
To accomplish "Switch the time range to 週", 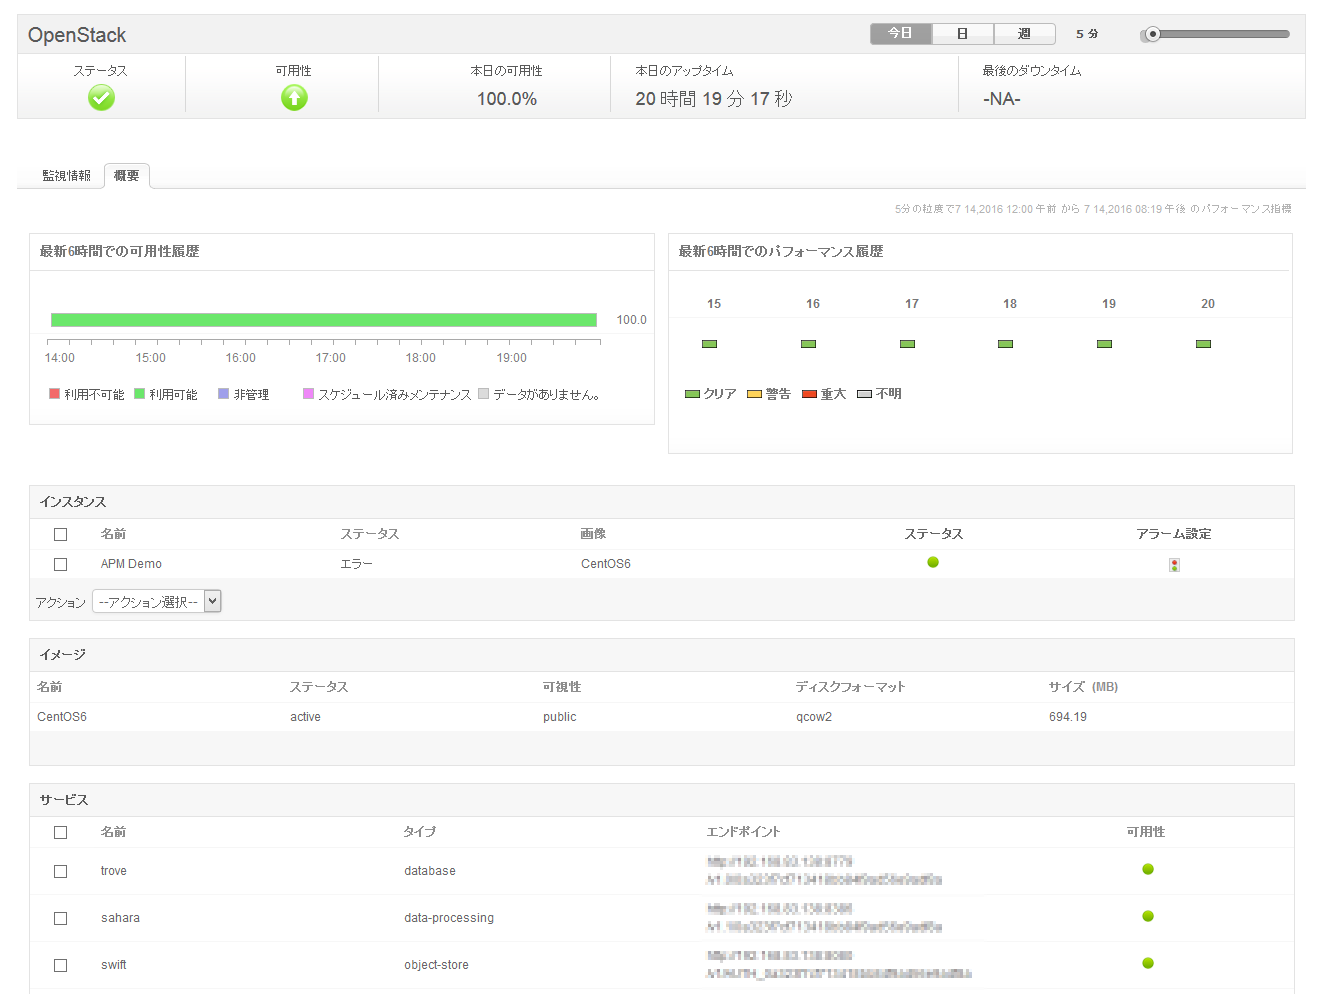I will (1024, 34).
